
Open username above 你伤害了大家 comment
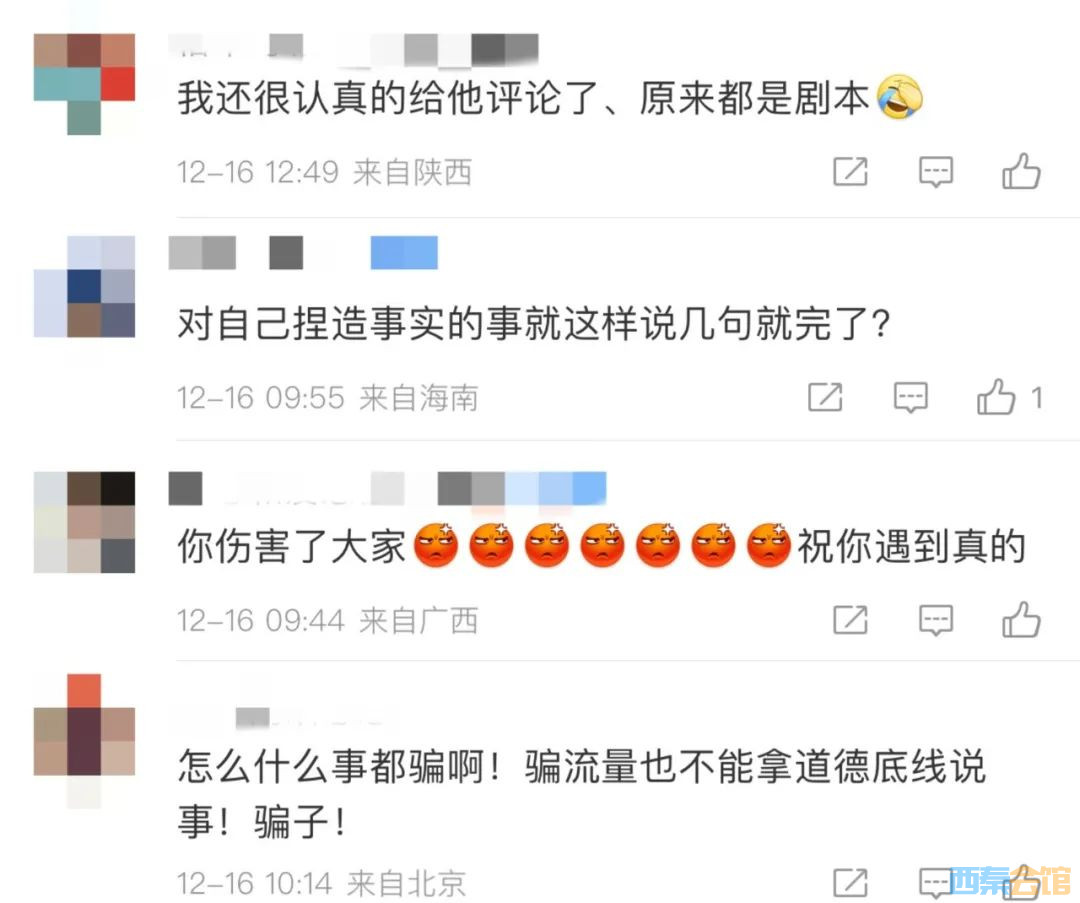pos(387,488)
